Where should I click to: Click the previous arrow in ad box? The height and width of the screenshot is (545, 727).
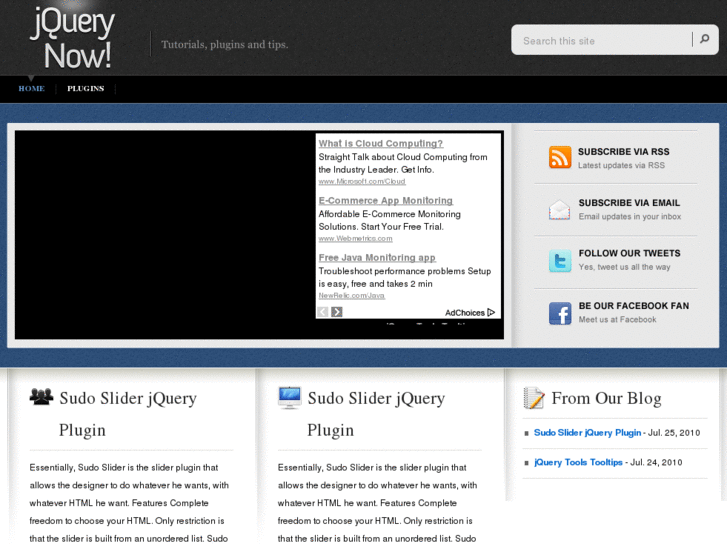pyautogui.click(x=323, y=312)
